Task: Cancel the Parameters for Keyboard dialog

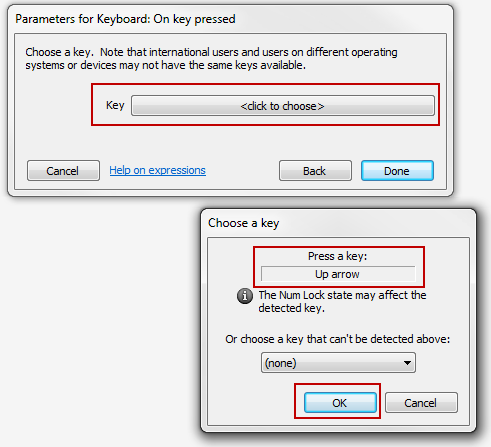Action: point(63,171)
